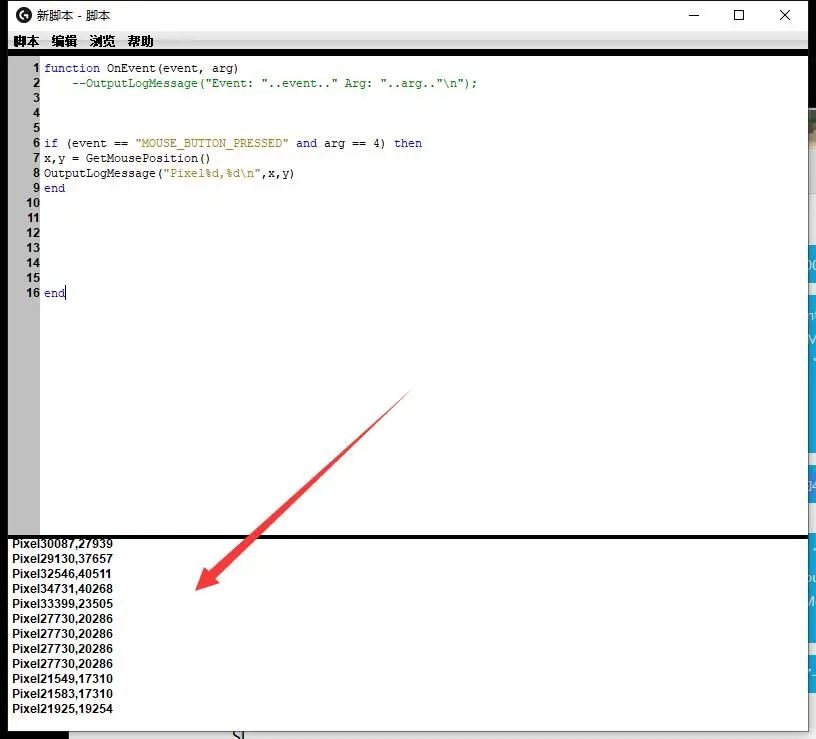Click the 'end' on line 9
The height and width of the screenshot is (739, 816).
pyautogui.click(x=55, y=188)
